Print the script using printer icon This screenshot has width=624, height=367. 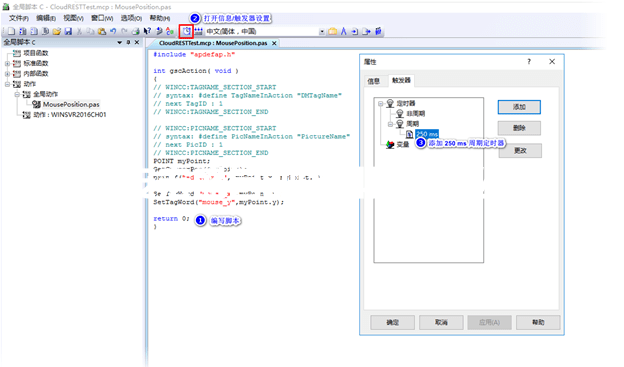(x=136, y=31)
